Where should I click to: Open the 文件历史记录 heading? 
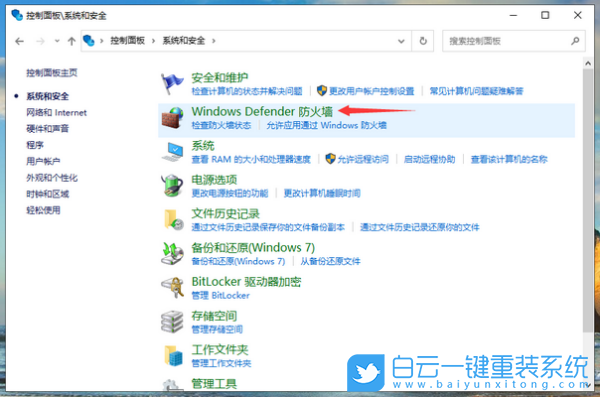point(225,214)
